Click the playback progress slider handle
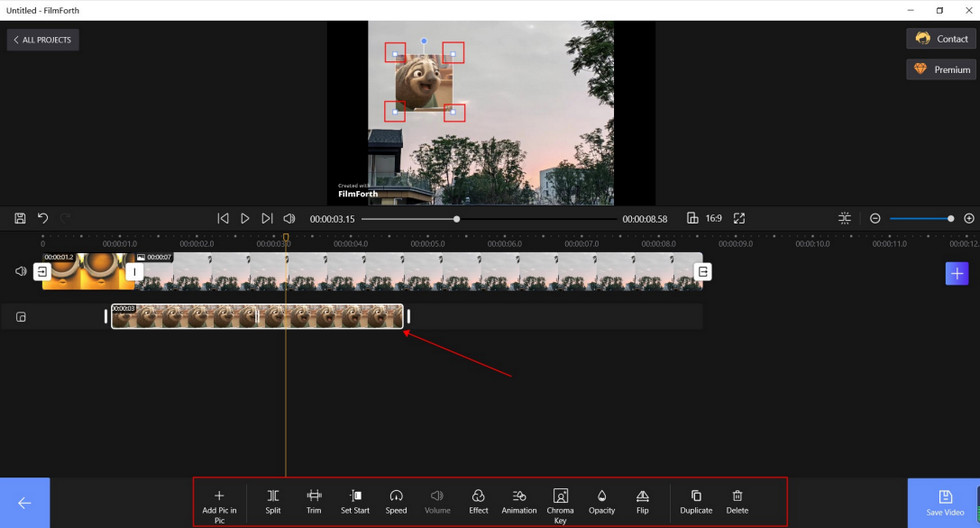Viewport: 980px width, 528px height. (x=457, y=219)
